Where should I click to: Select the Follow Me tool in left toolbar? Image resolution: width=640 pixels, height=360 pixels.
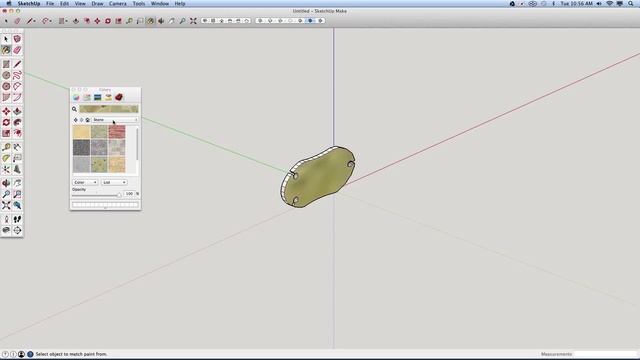coord(17,122)
